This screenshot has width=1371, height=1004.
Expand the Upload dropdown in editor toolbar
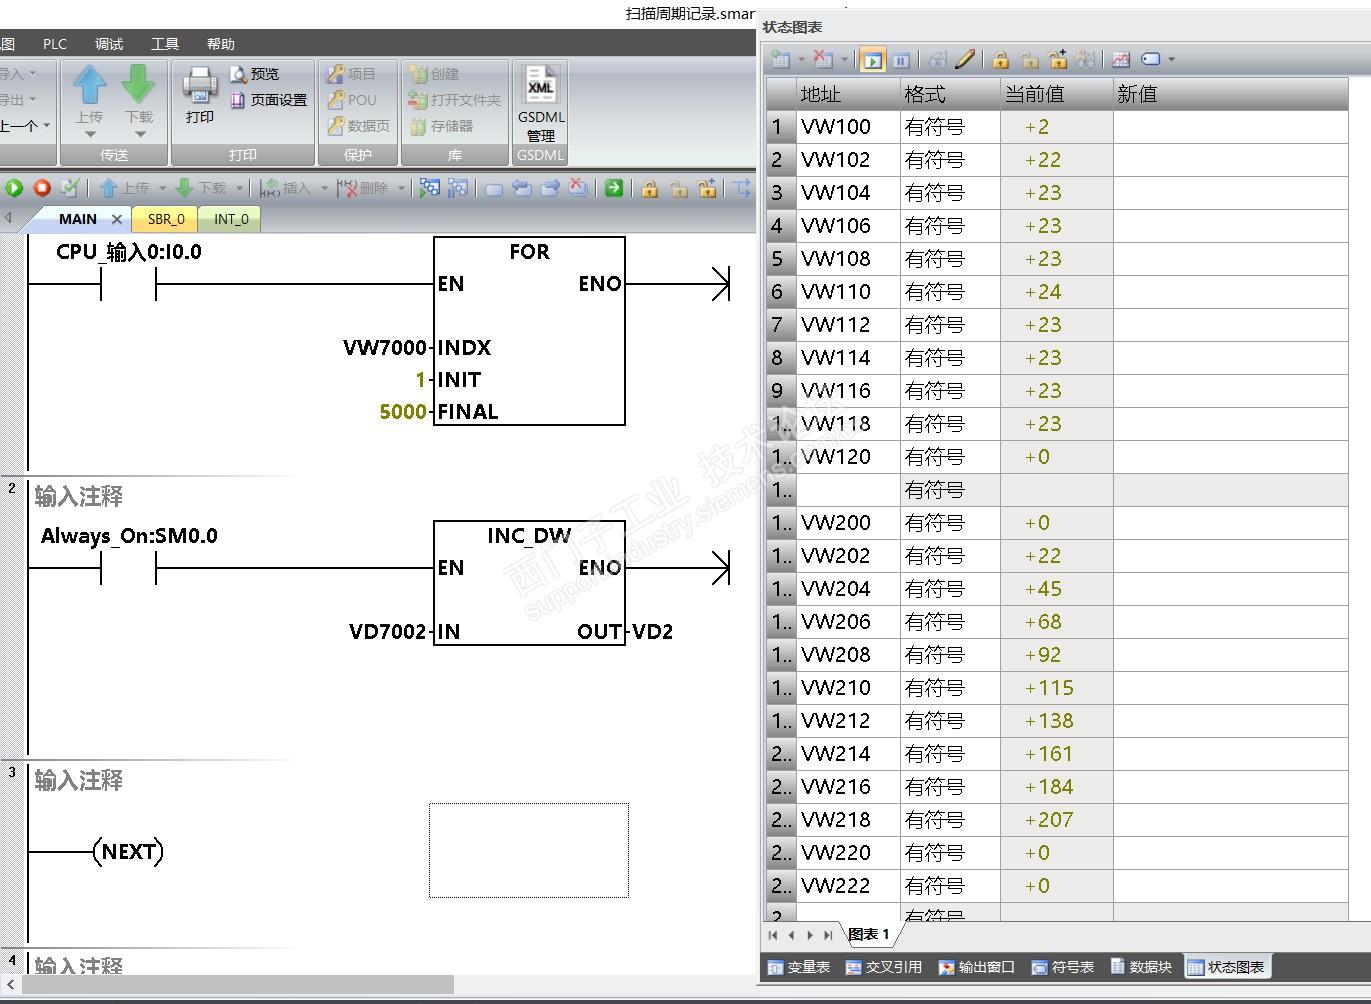pos(162,188)
